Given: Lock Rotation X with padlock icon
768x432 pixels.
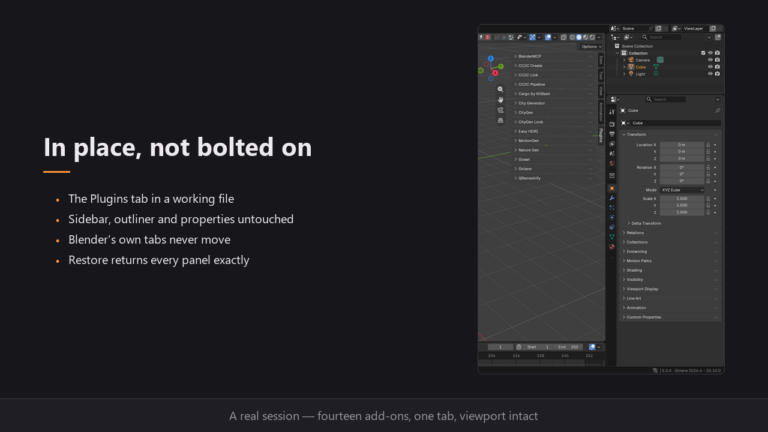Looking at the screenshot, I should (x=708, y=168).
